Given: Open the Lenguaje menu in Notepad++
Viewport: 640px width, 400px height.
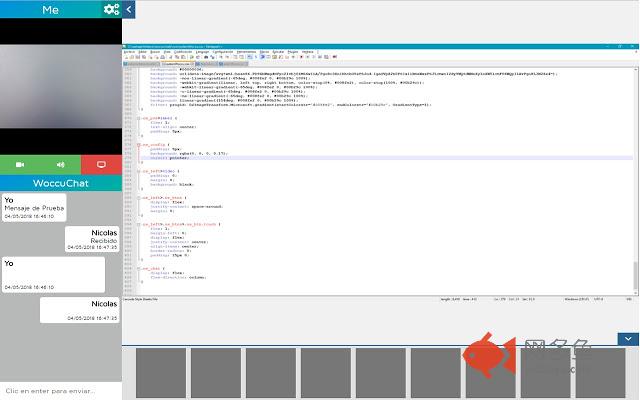Looking at the screenshot, I should 202,52.
